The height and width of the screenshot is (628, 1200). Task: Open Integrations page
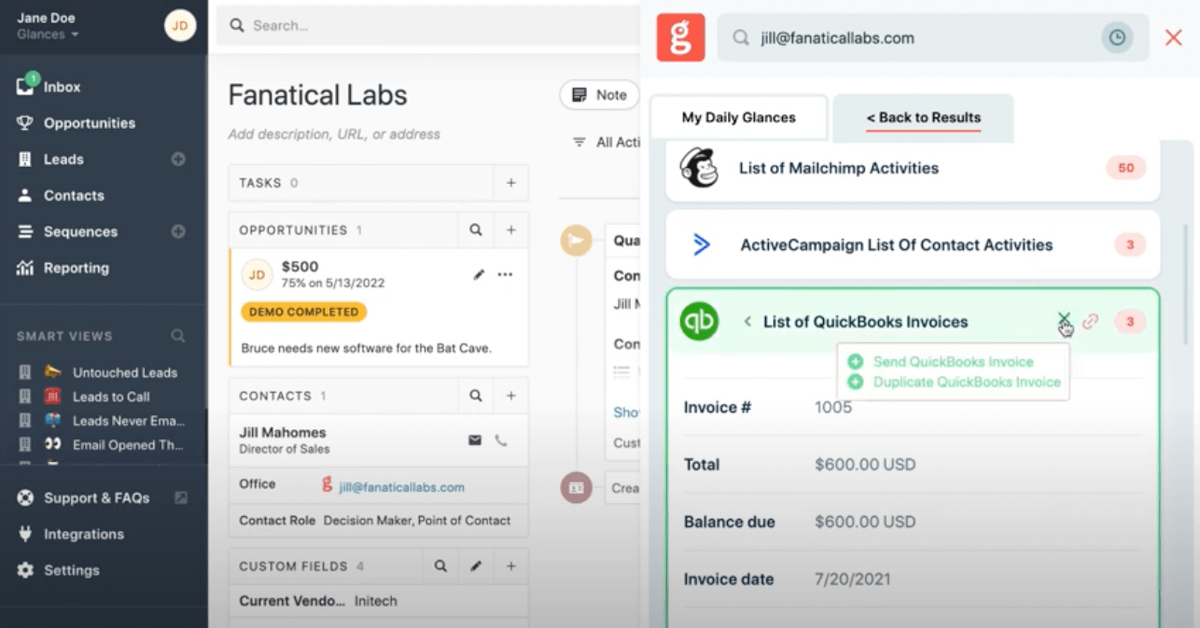83,534
